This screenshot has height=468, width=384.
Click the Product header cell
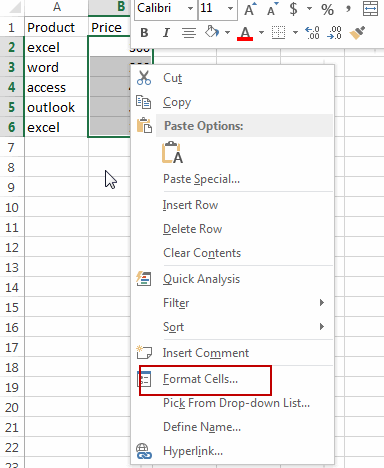pos(56,27)
